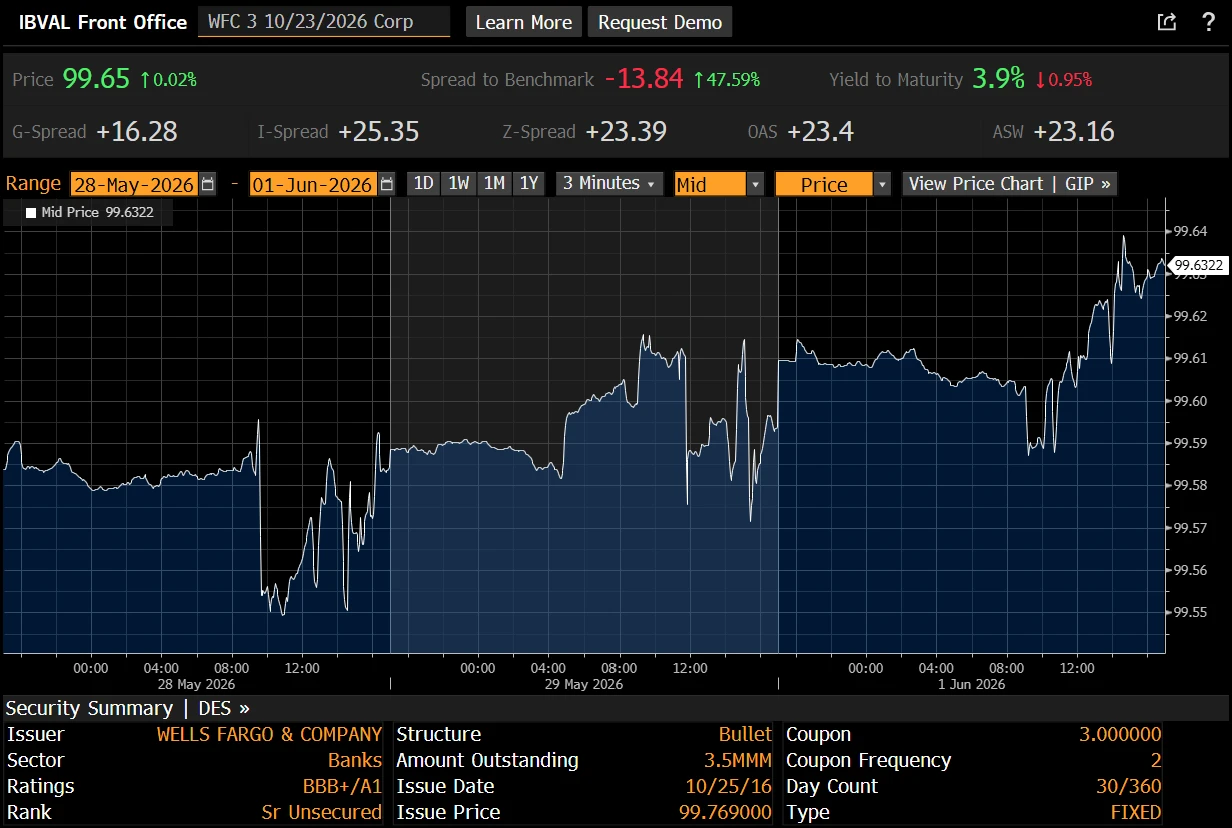Click the Price value 99.65

coord(96,79)
